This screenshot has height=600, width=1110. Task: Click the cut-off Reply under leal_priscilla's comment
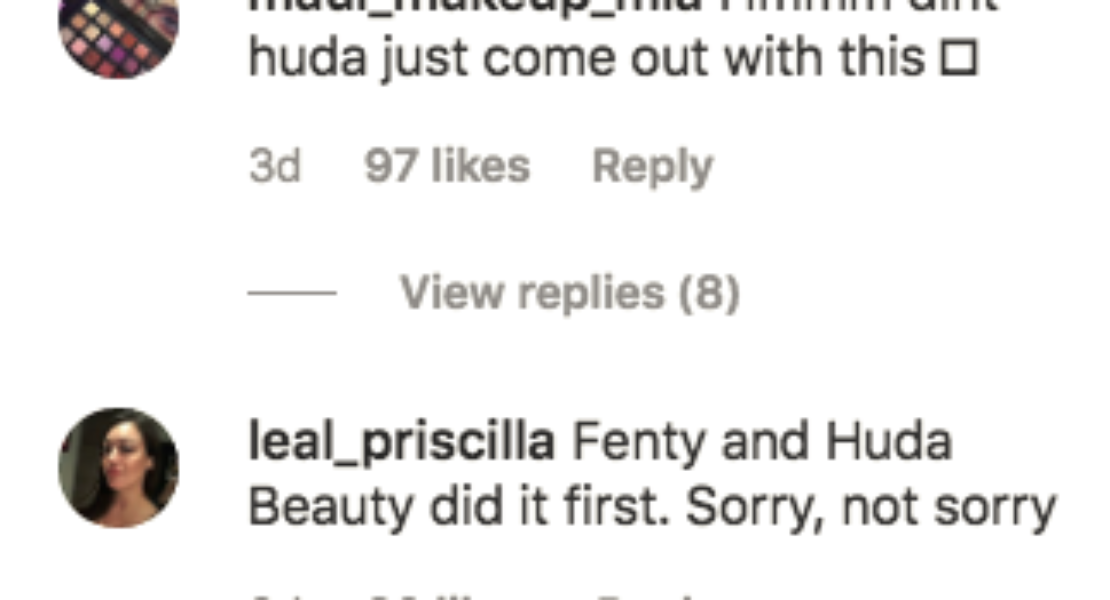point(652,596)
